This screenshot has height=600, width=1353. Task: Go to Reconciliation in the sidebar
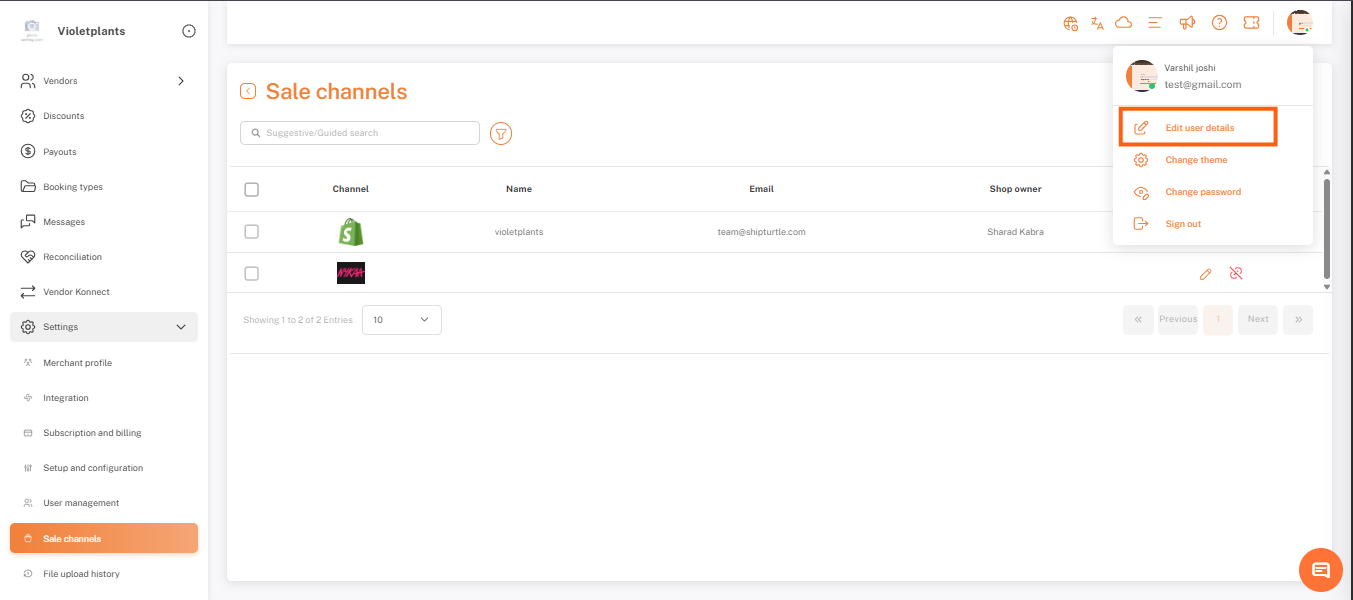coord(72,257)
